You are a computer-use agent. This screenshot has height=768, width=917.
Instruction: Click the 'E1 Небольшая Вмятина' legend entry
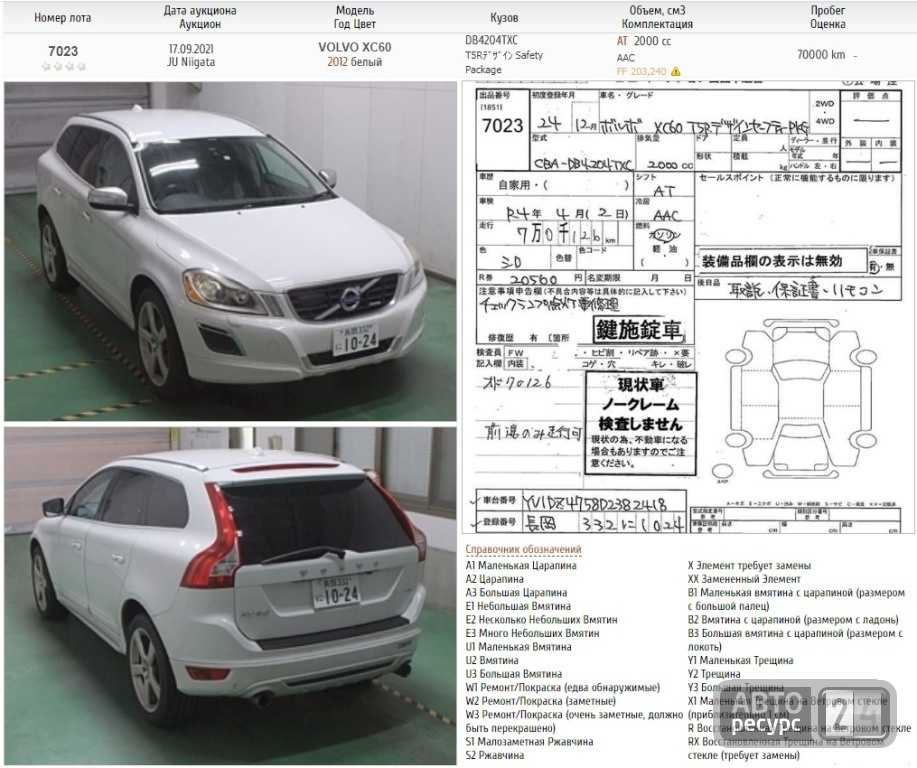pos(518,606)
